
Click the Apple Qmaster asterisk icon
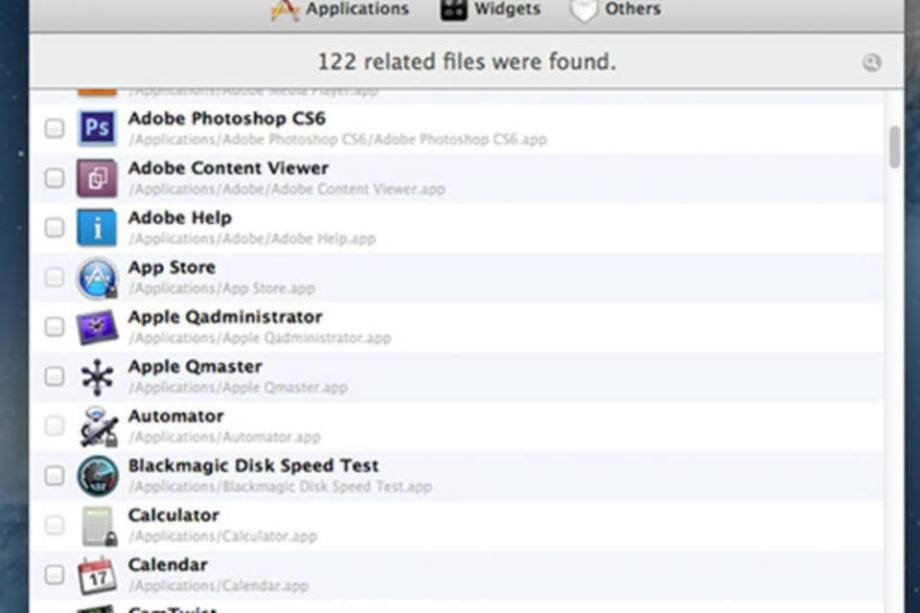click(x=97, y=377)
